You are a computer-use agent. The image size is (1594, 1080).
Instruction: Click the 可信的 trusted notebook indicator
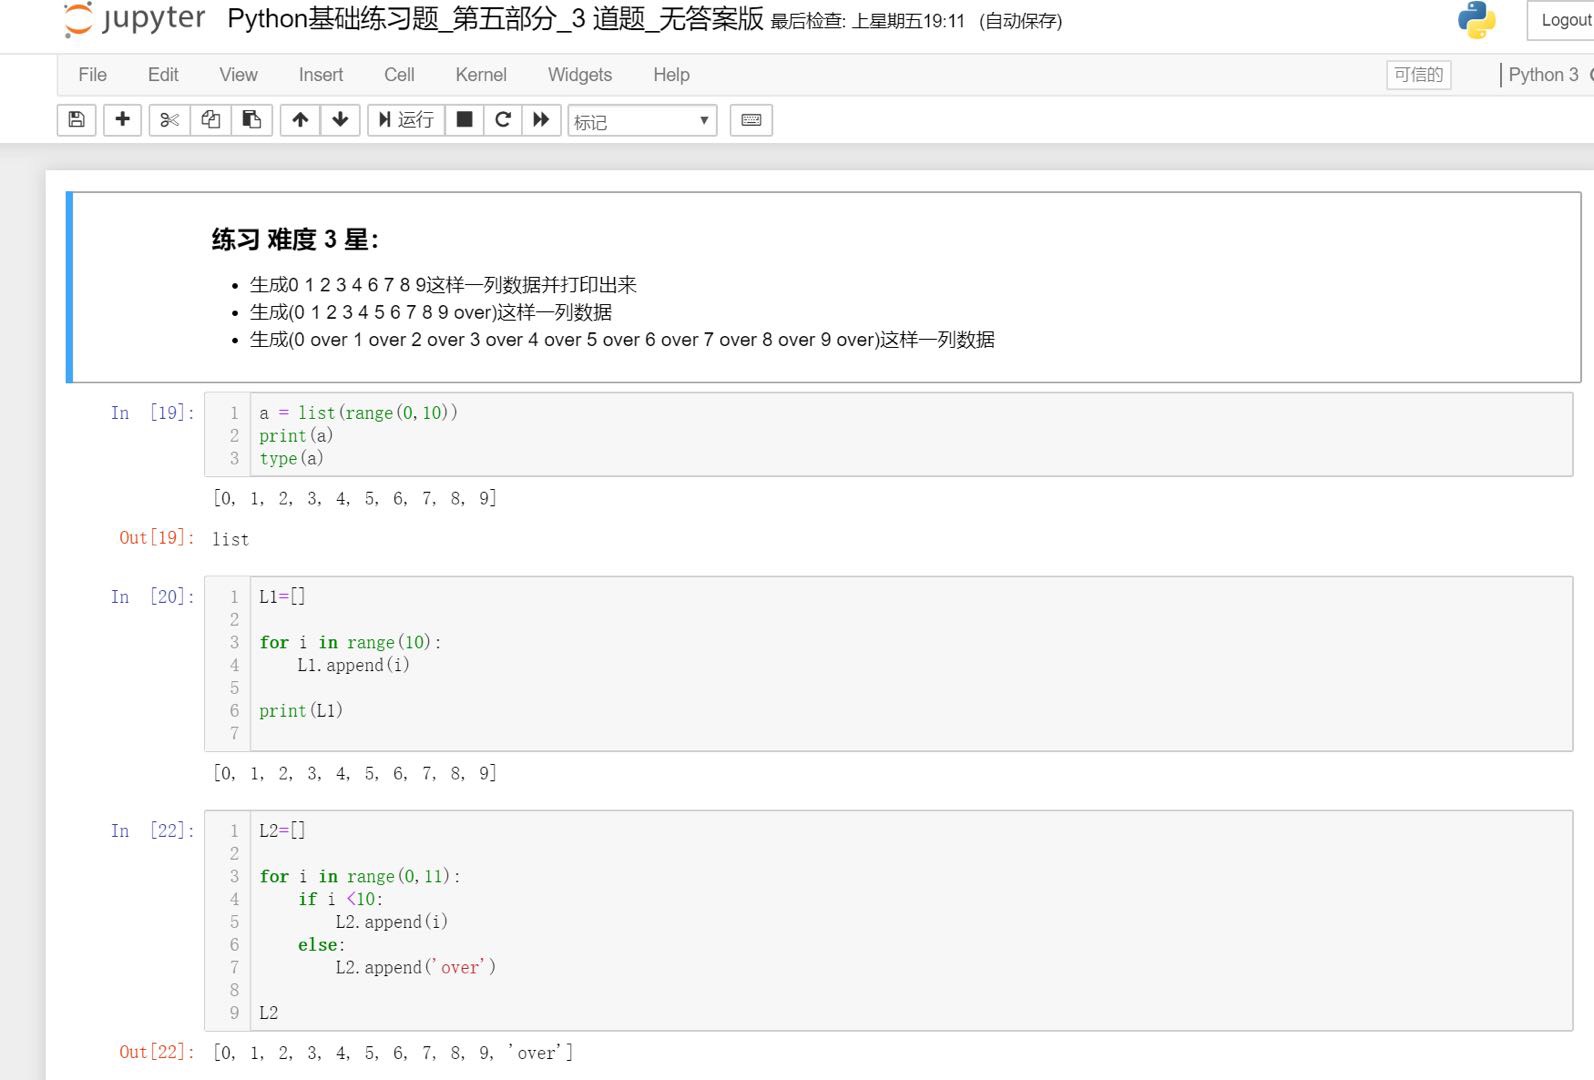[1419, 75]
